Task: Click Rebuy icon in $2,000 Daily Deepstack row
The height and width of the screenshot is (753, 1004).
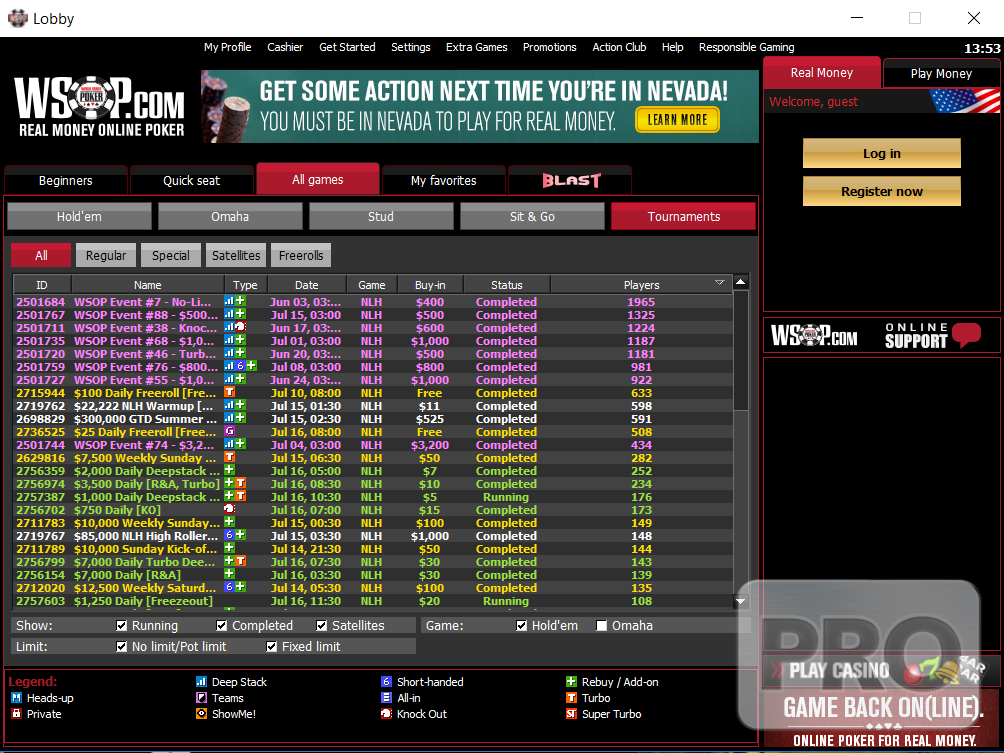Action: (229, 470)
